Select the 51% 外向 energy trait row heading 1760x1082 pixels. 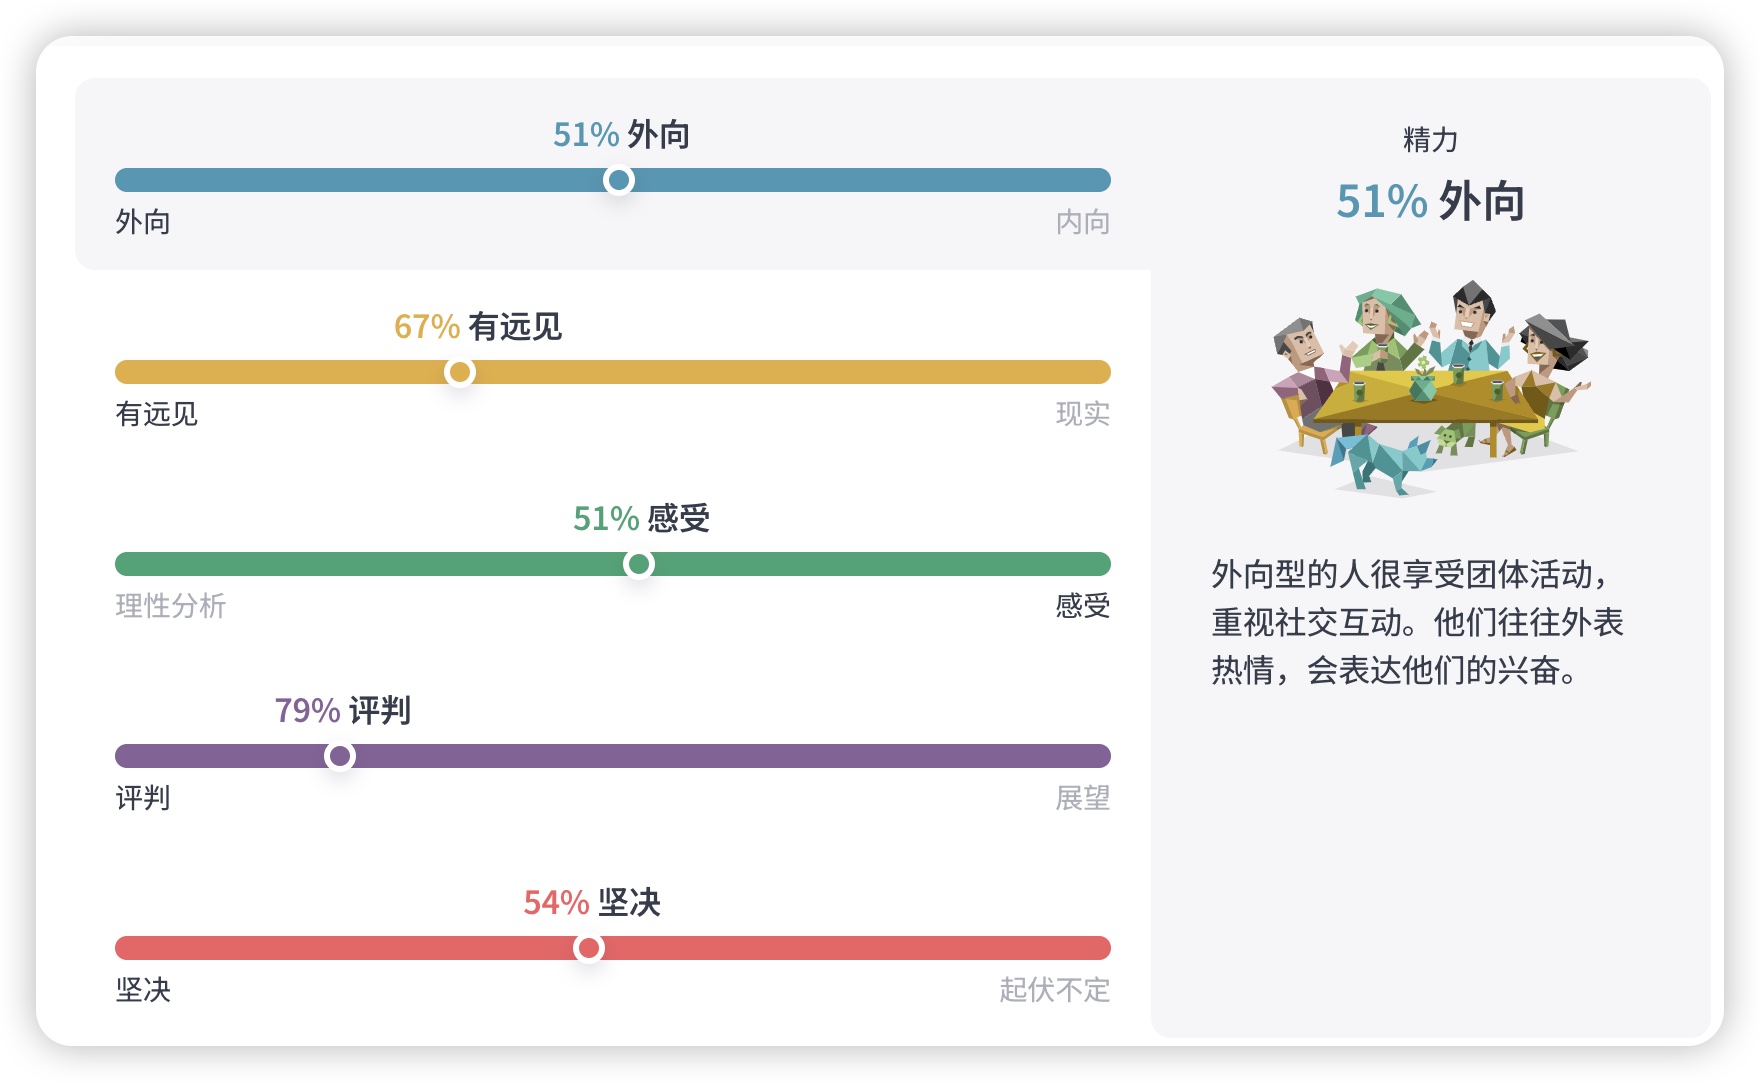pyautogui.click(x=621, y=134)
